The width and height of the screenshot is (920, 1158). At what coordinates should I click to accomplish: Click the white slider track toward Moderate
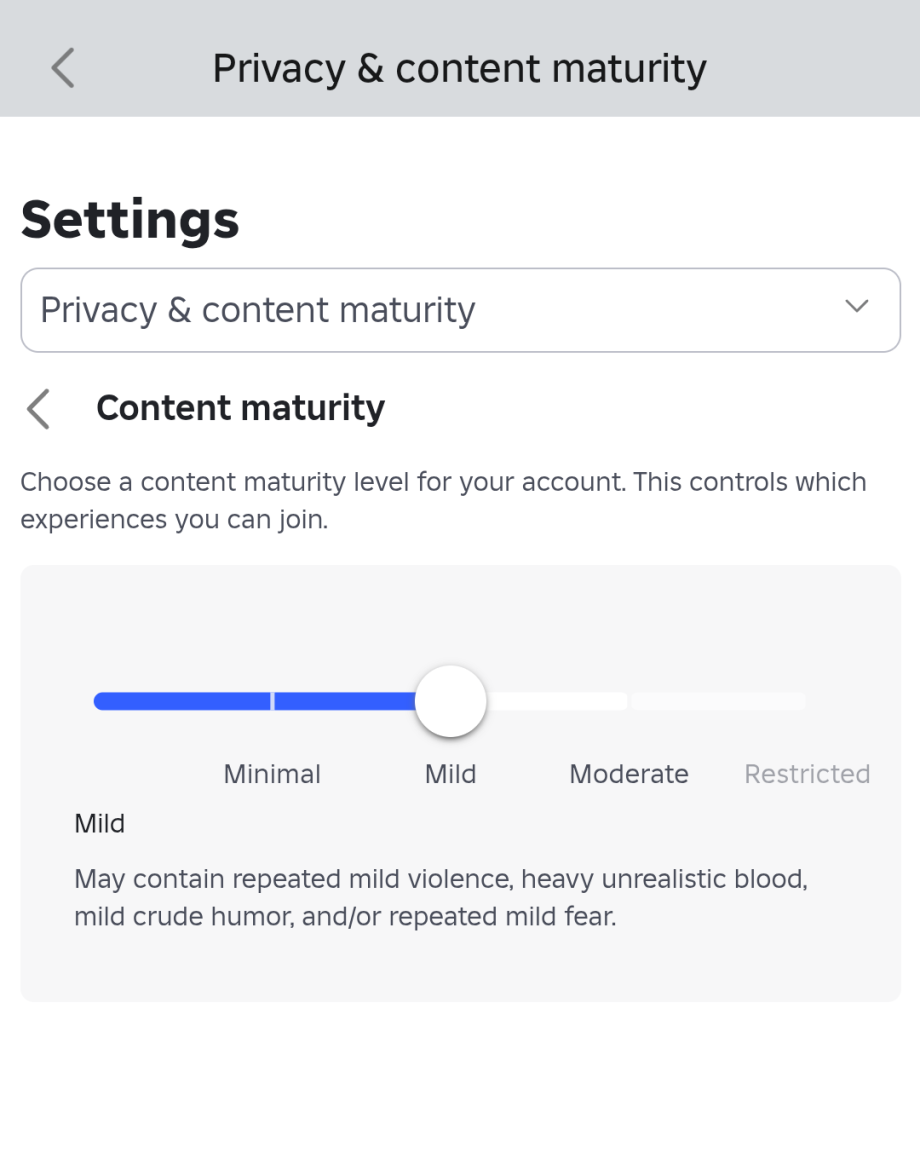point(557,701)
